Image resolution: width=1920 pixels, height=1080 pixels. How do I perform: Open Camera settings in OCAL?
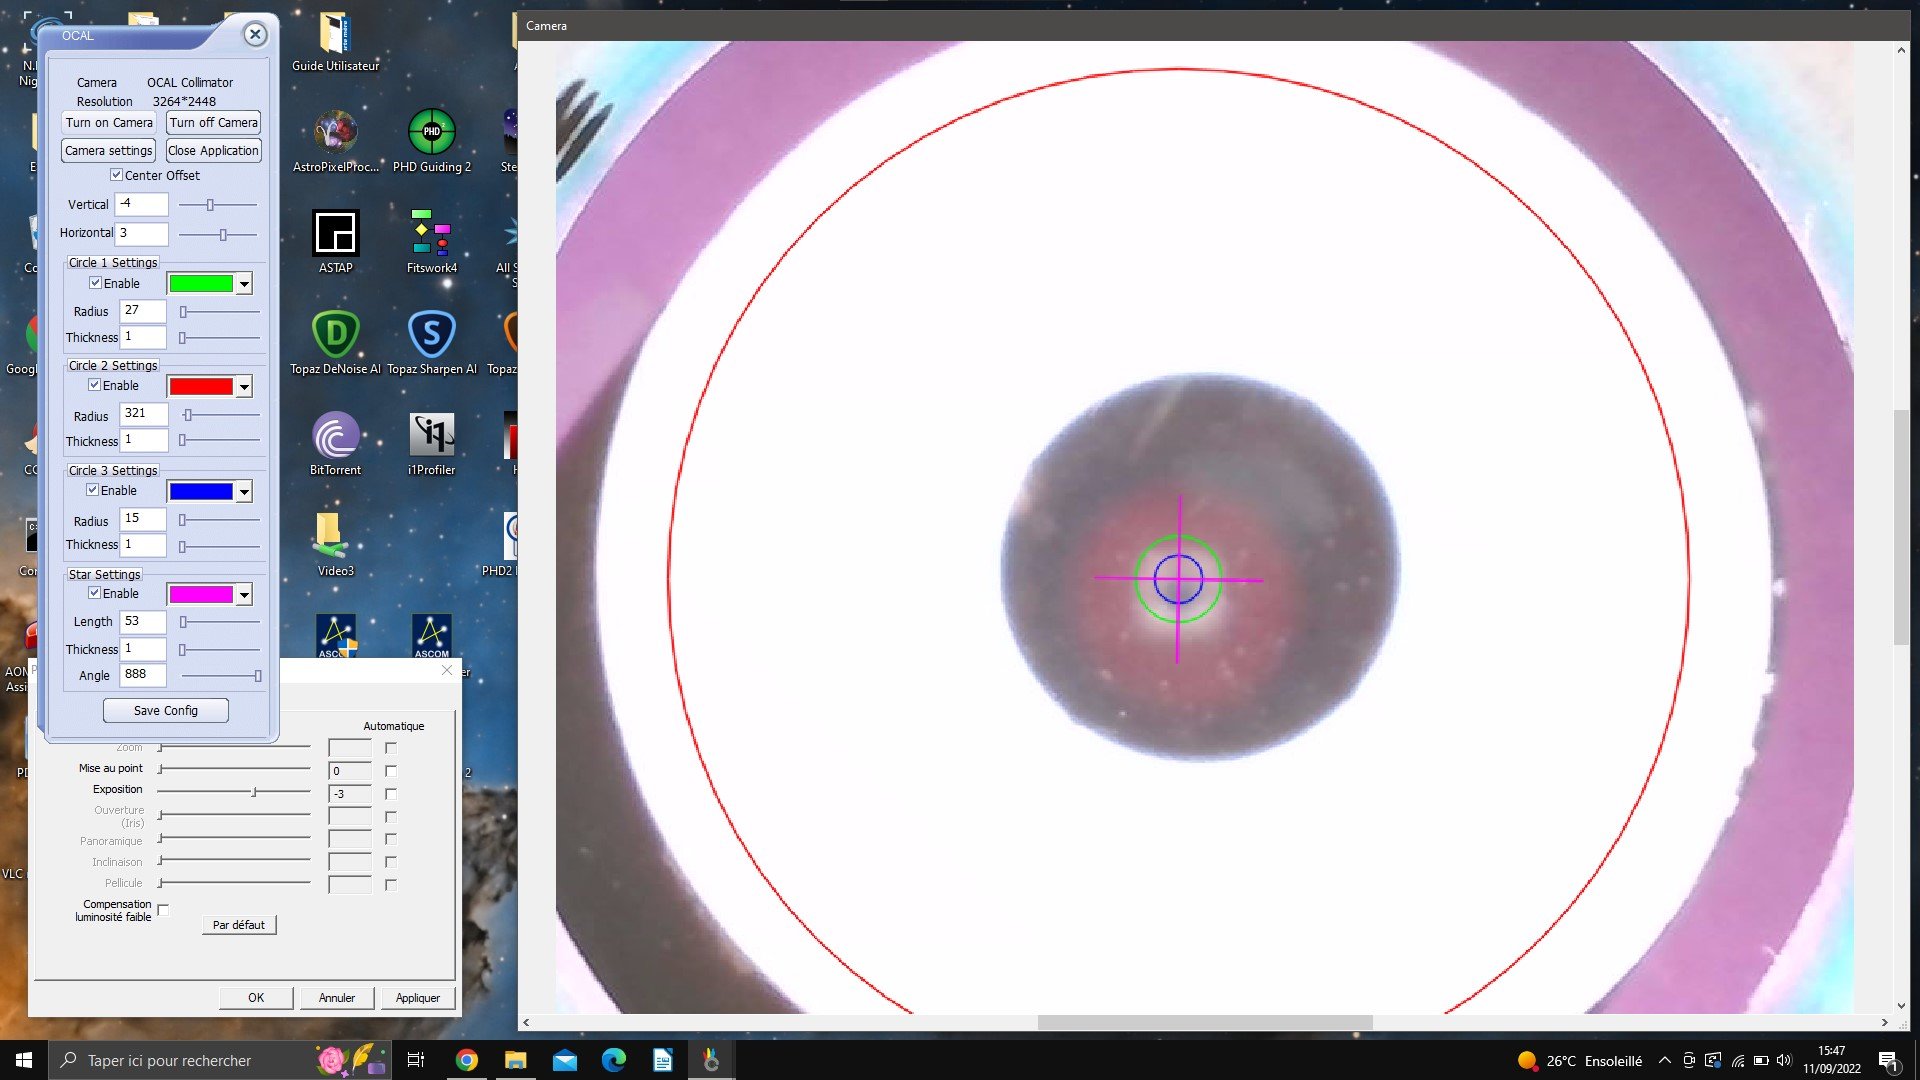[x=109, y=151]
